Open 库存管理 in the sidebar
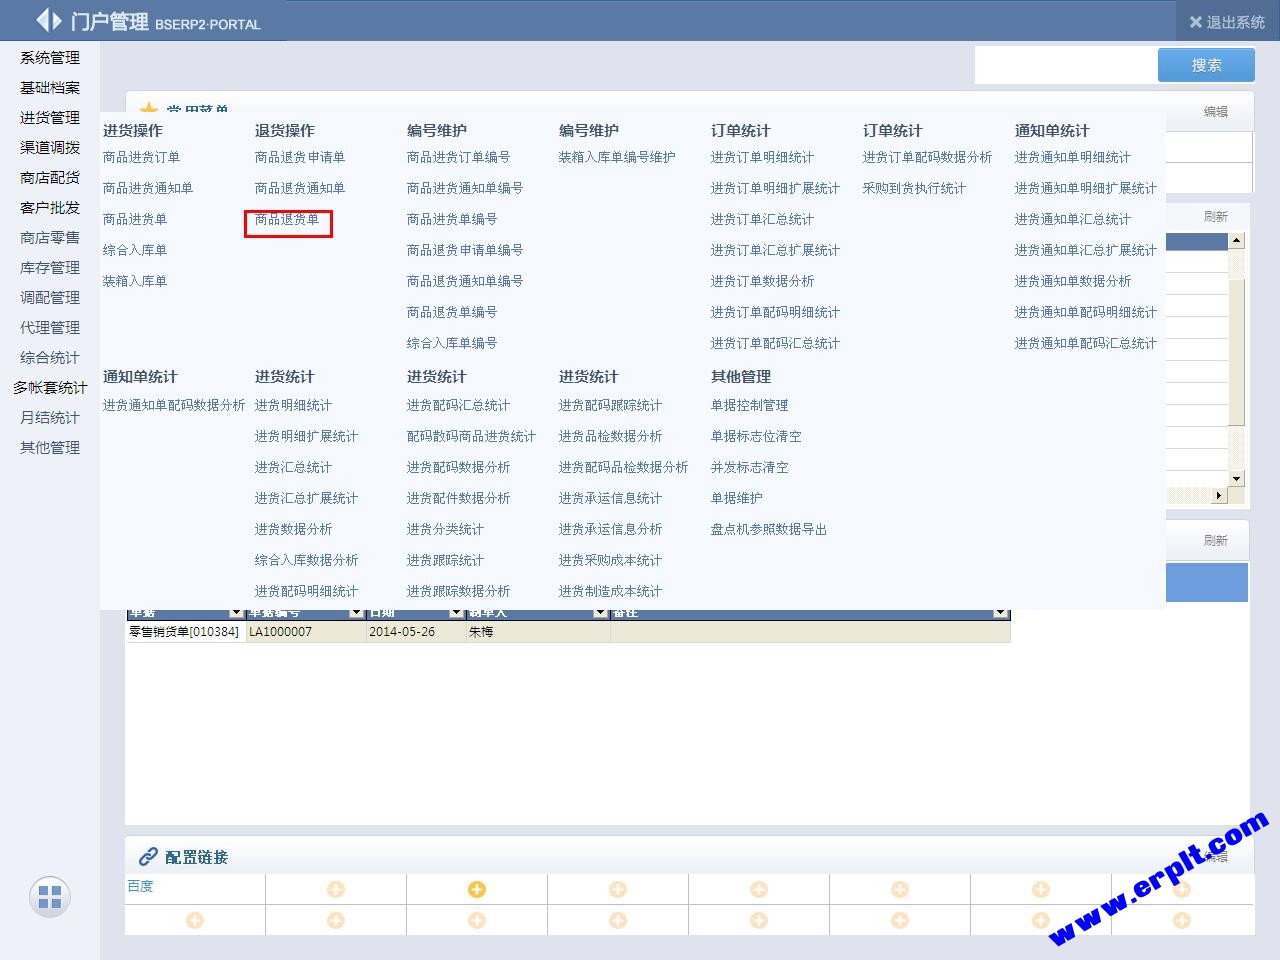The image size is (1280, 960). [50, 268]
